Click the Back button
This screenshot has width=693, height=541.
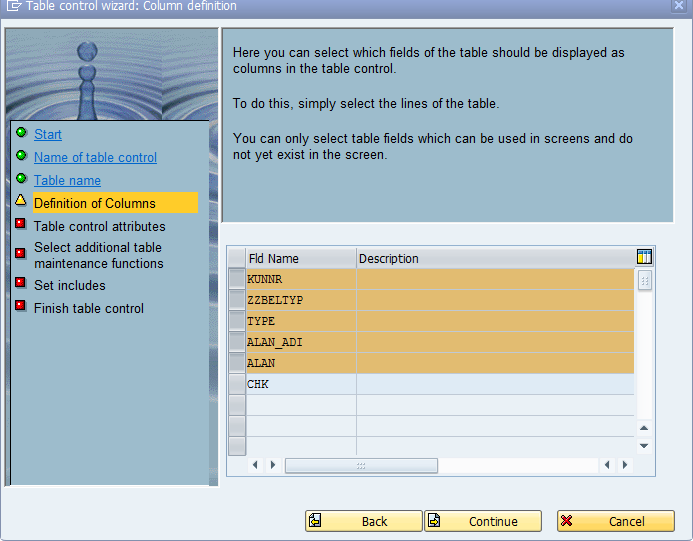363,521
